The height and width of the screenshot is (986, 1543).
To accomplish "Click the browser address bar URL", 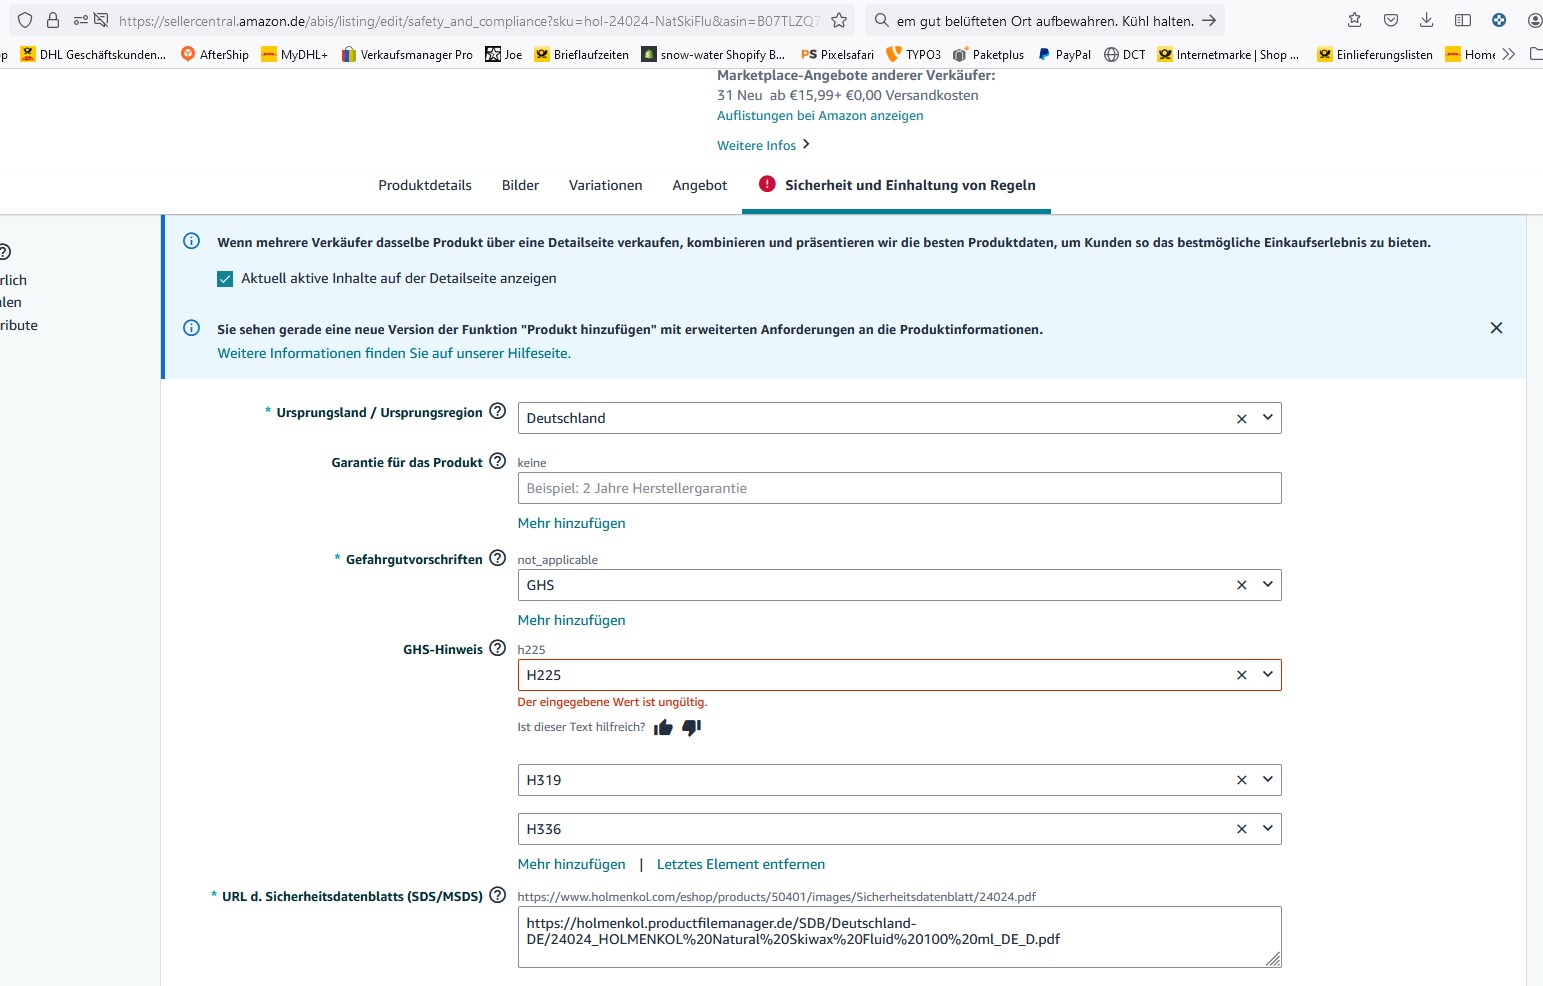I will pos(470,20).
